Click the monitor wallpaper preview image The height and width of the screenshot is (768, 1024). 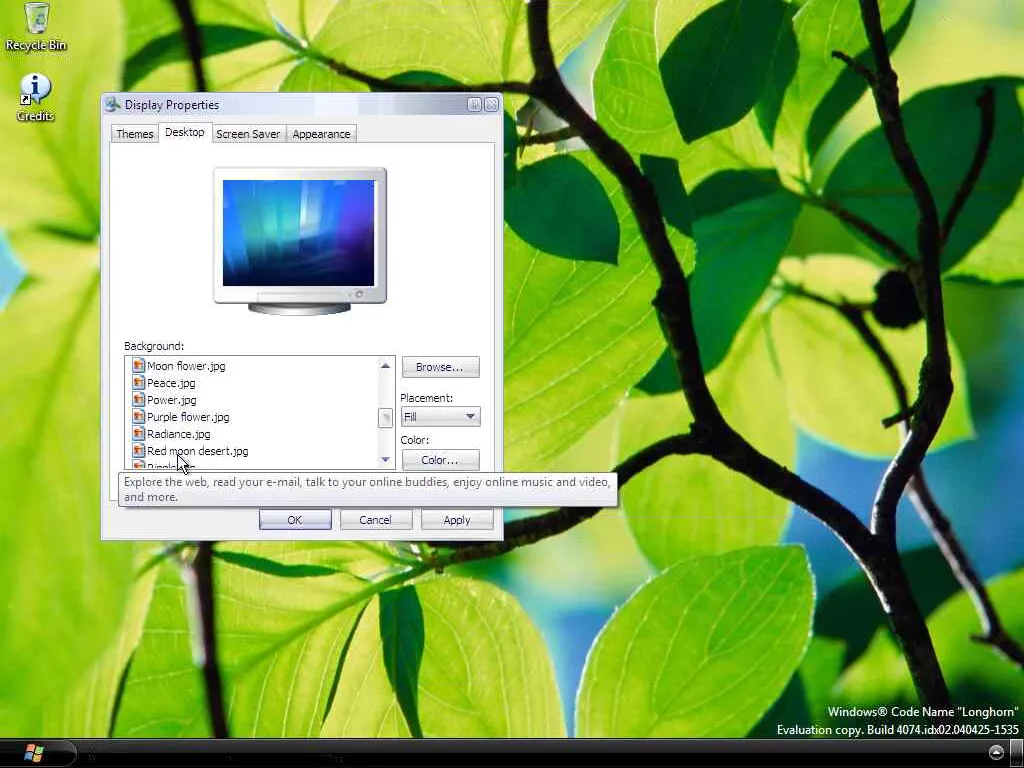point(299,233)
